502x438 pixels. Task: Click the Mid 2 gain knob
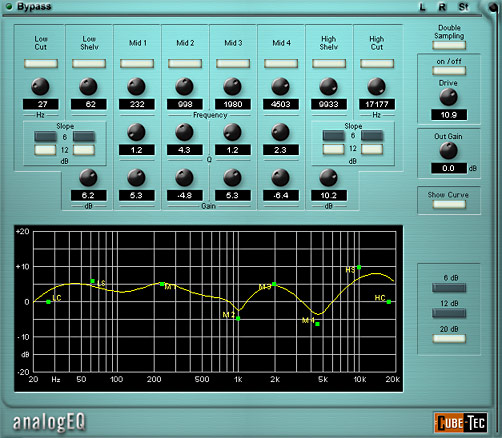(184, 177)
